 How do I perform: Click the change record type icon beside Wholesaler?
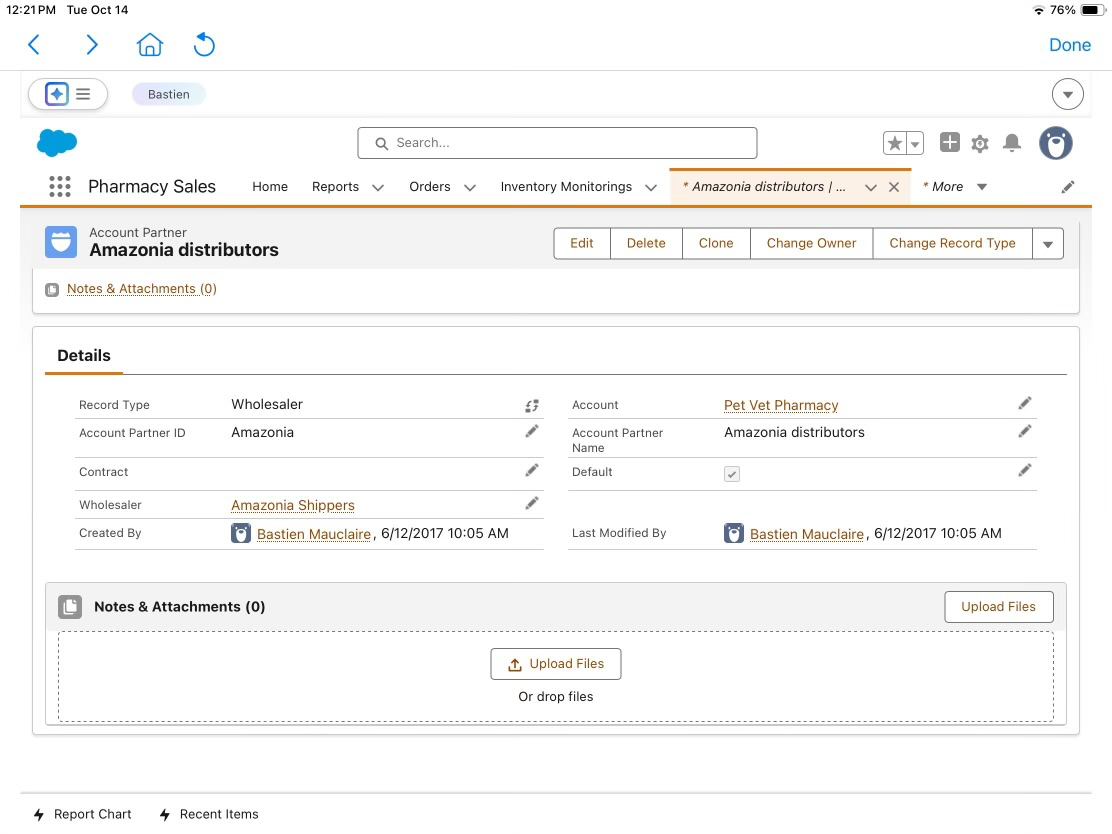coord(532,405)
